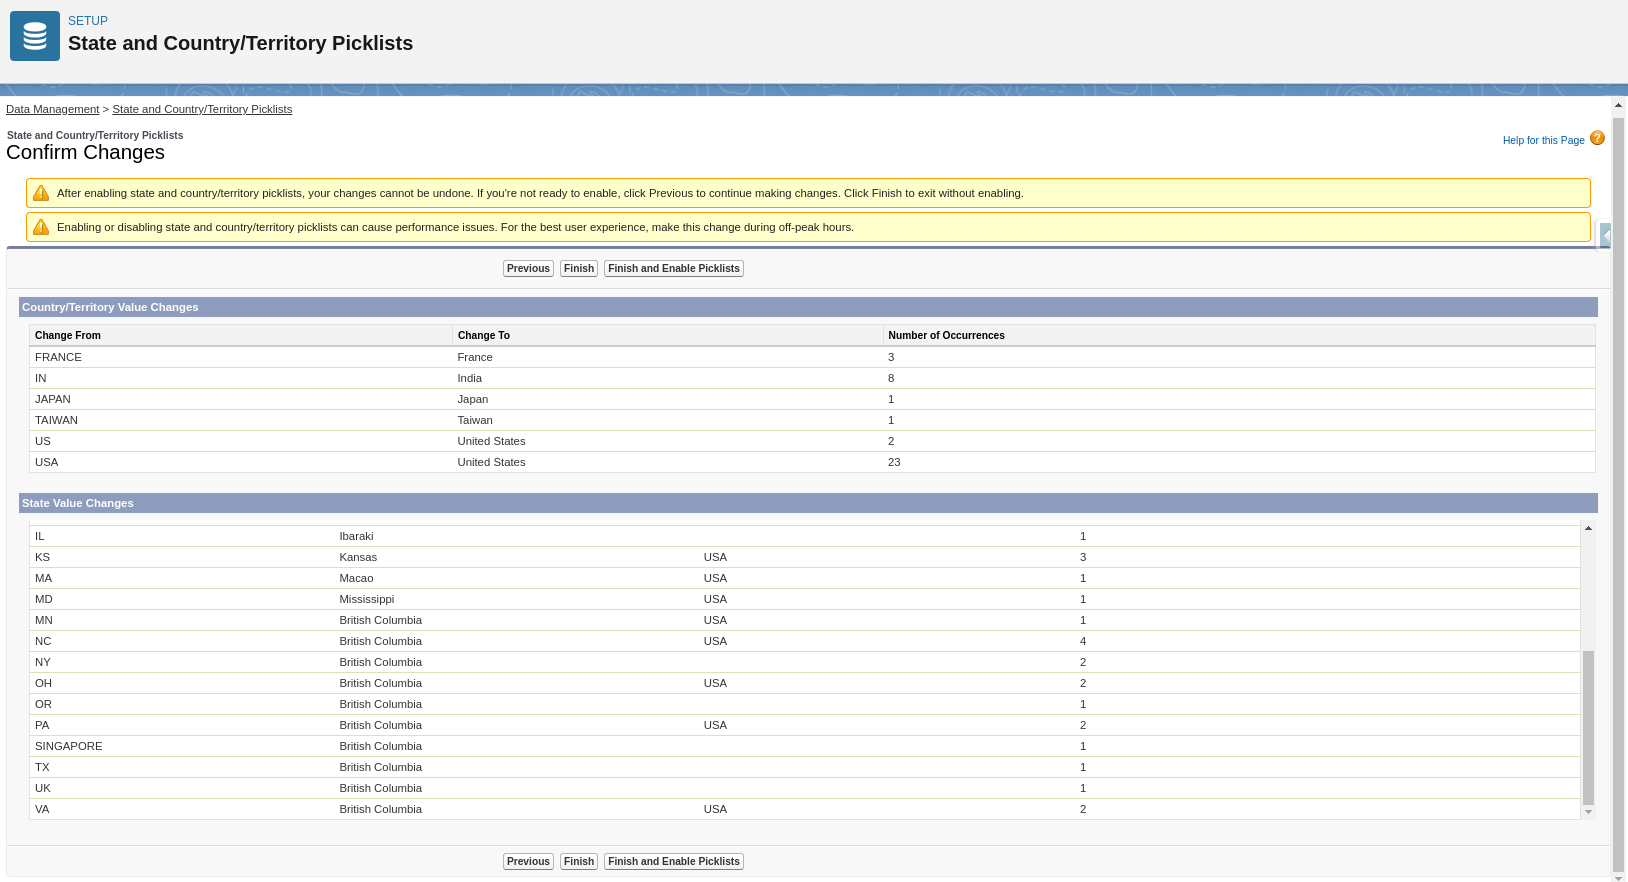This screenshot has height=882, width=1628.
Task: Click the main page vertical scrollbar
Action: click(x=1618, y=494)
